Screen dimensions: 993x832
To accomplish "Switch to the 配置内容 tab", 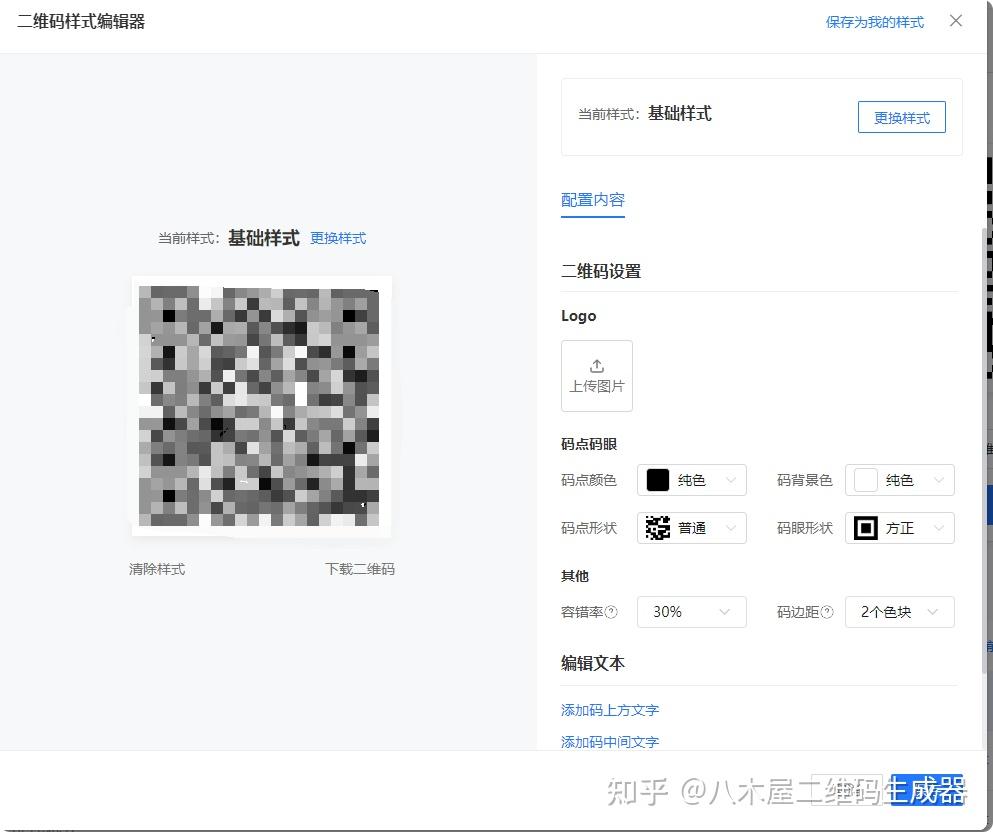I will 593,200.
